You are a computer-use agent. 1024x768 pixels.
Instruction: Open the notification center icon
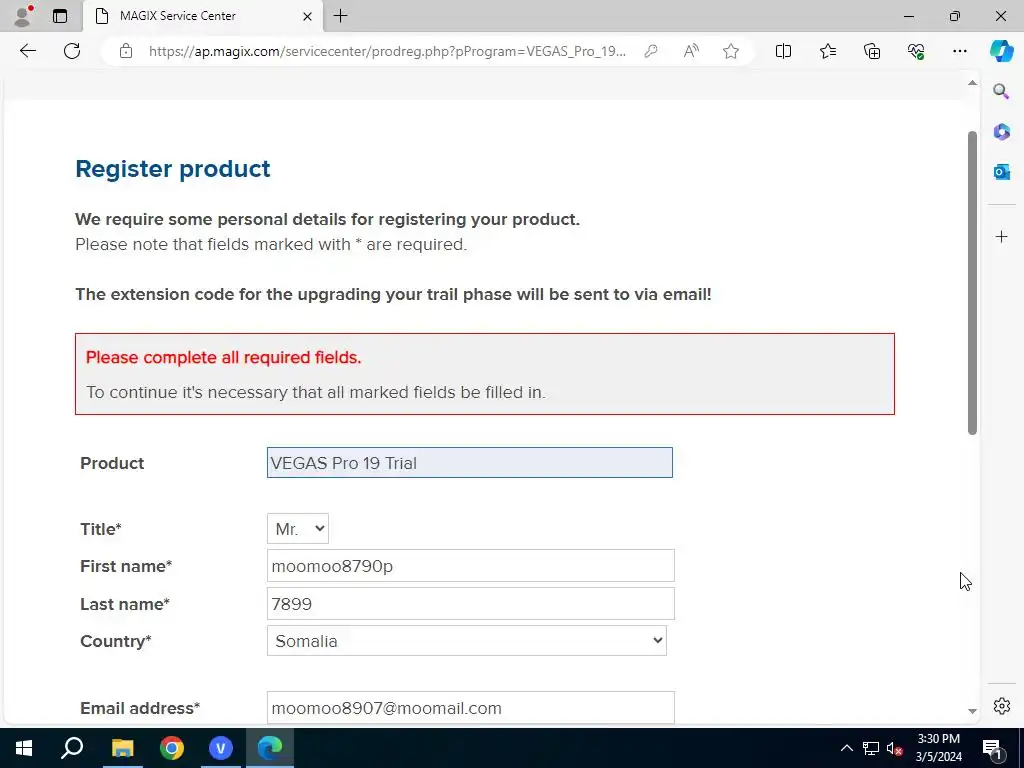[x=992, y=748]
